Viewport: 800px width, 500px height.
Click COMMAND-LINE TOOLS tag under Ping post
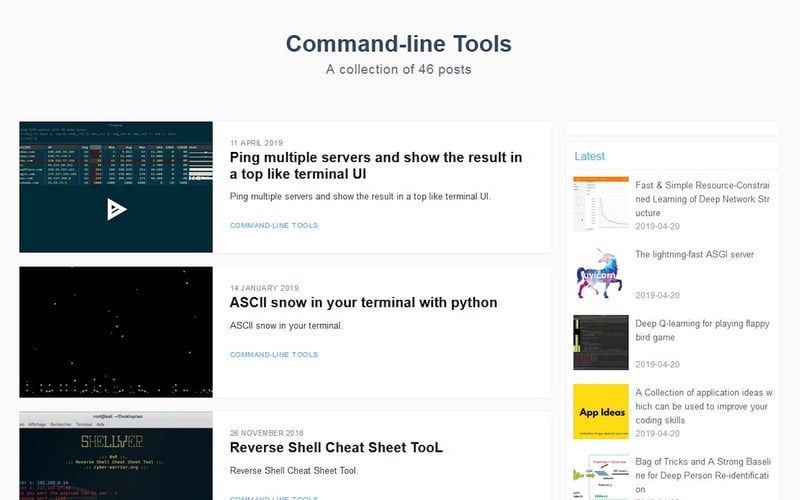click(x=274, y=225)
